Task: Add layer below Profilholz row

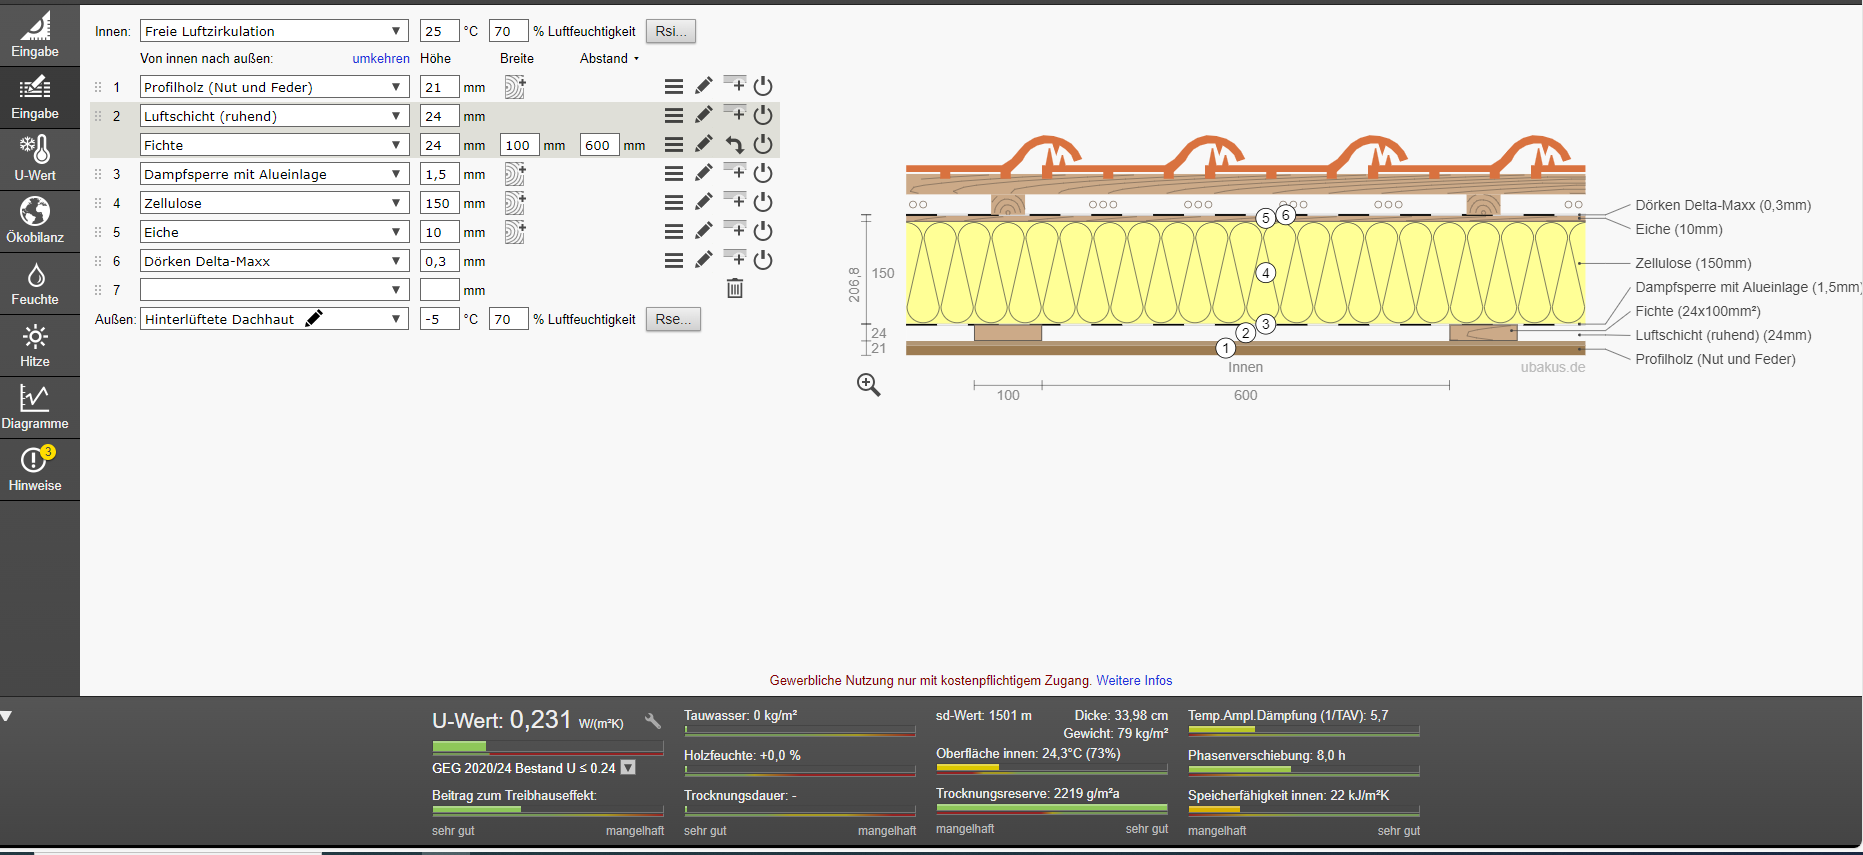Action: click(x=735, y=85)
